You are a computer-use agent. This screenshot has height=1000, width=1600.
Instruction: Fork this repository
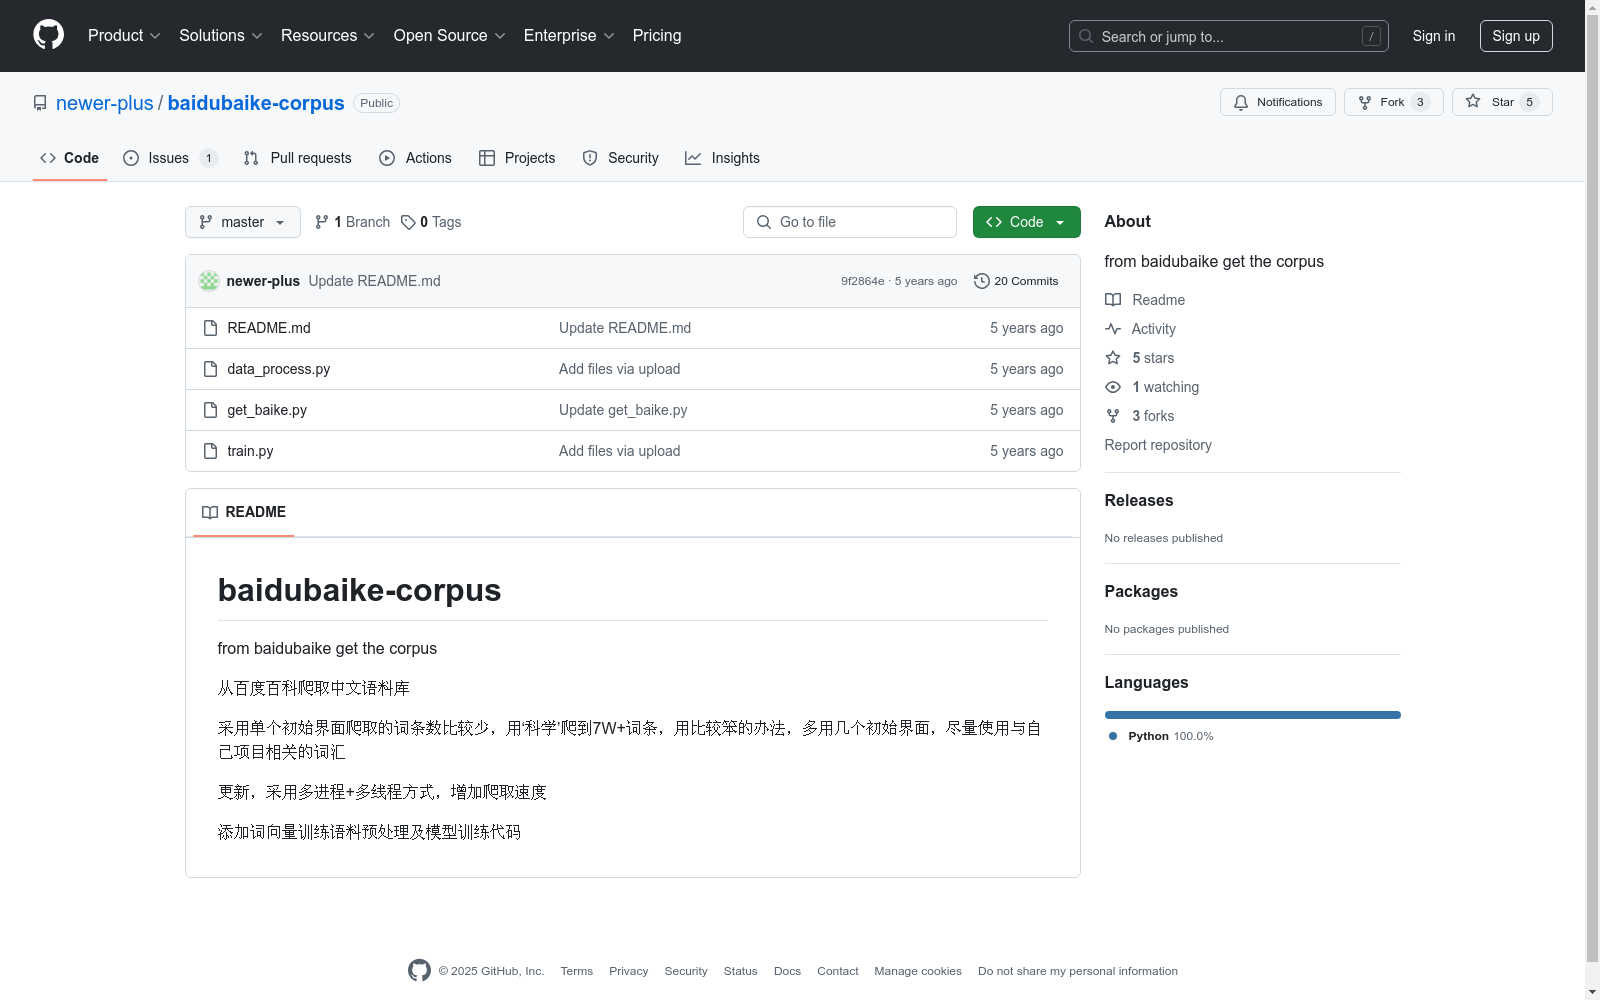pos(1393,102)
